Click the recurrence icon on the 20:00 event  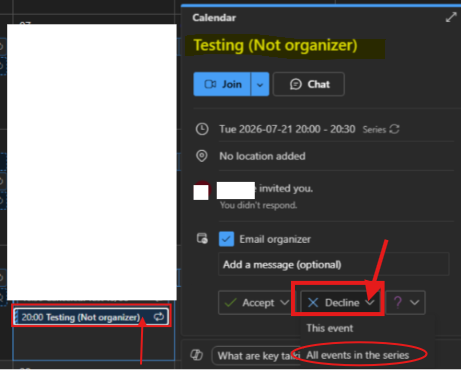(159, 317)
